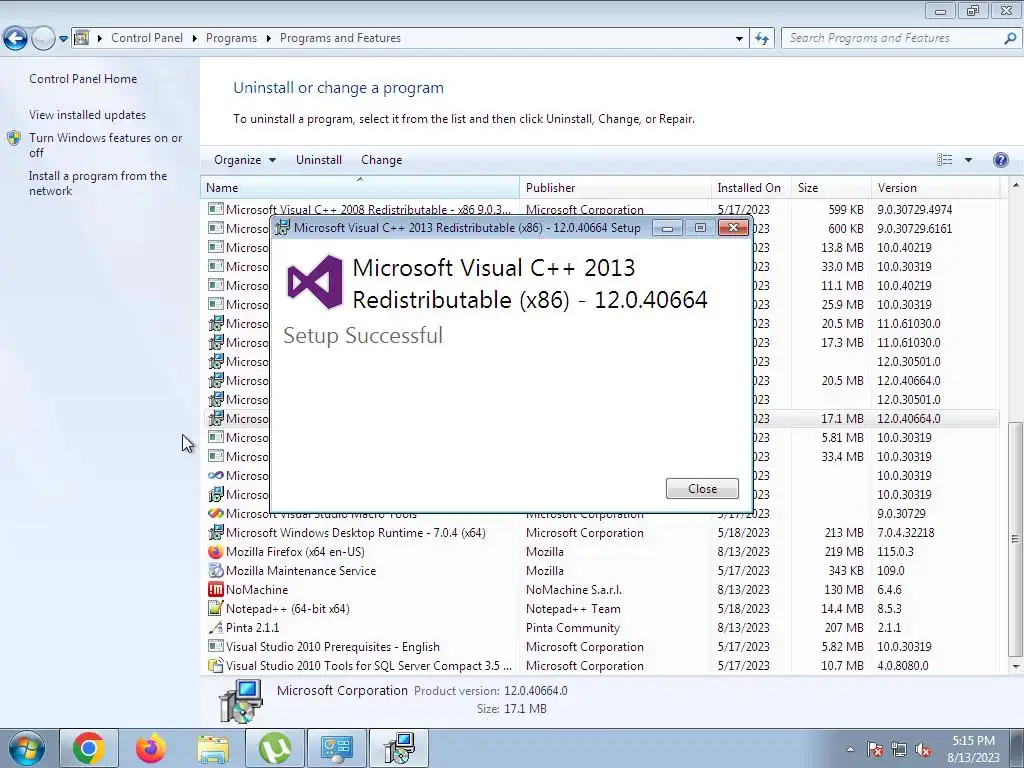Click the Forward navigation arrow

43,39
